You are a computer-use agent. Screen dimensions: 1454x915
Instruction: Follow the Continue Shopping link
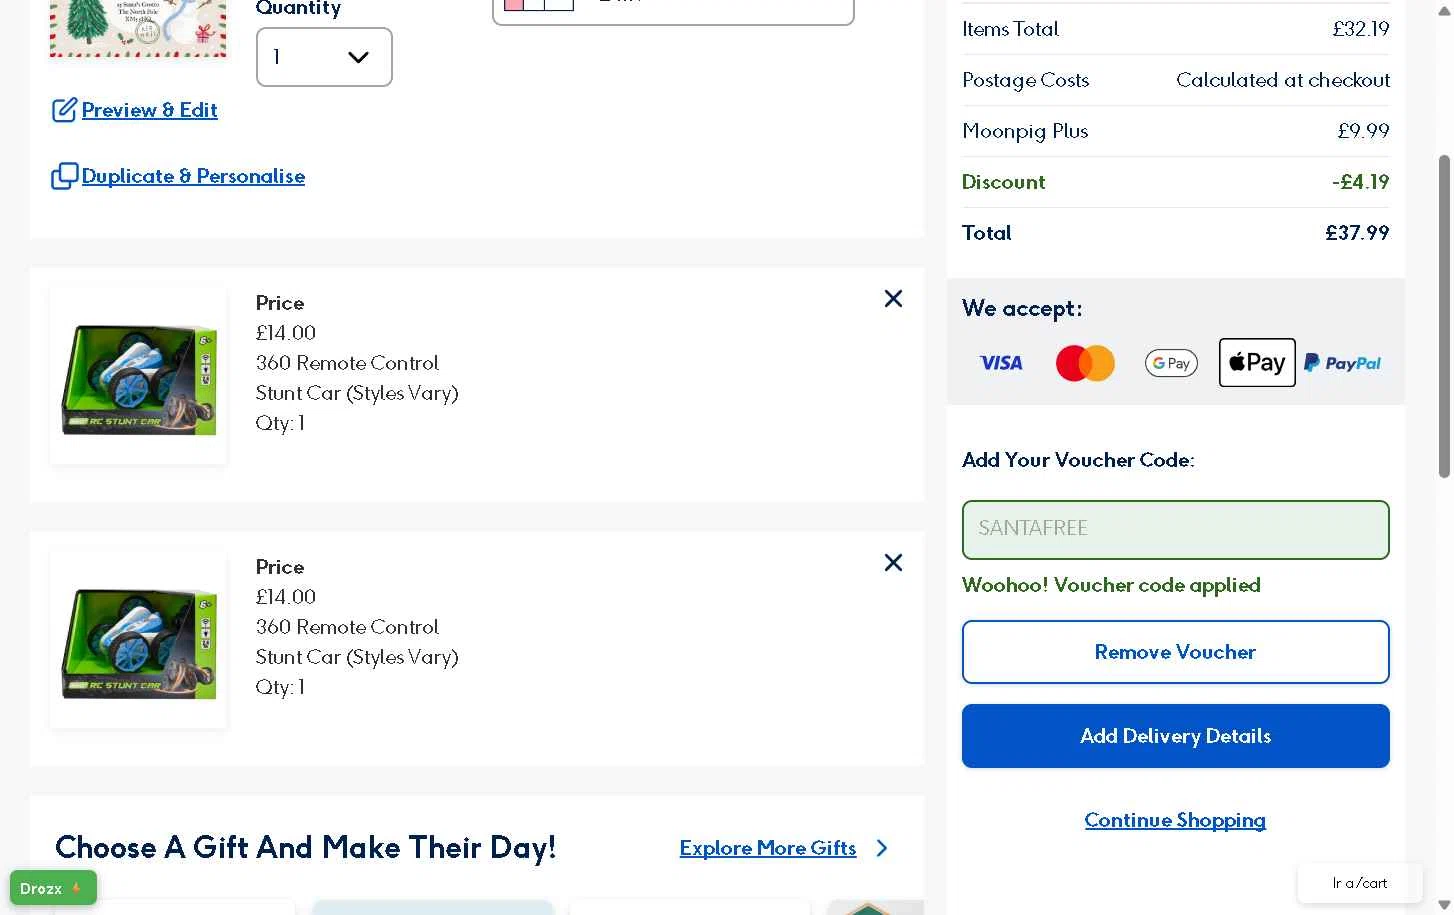[1175, 820]
